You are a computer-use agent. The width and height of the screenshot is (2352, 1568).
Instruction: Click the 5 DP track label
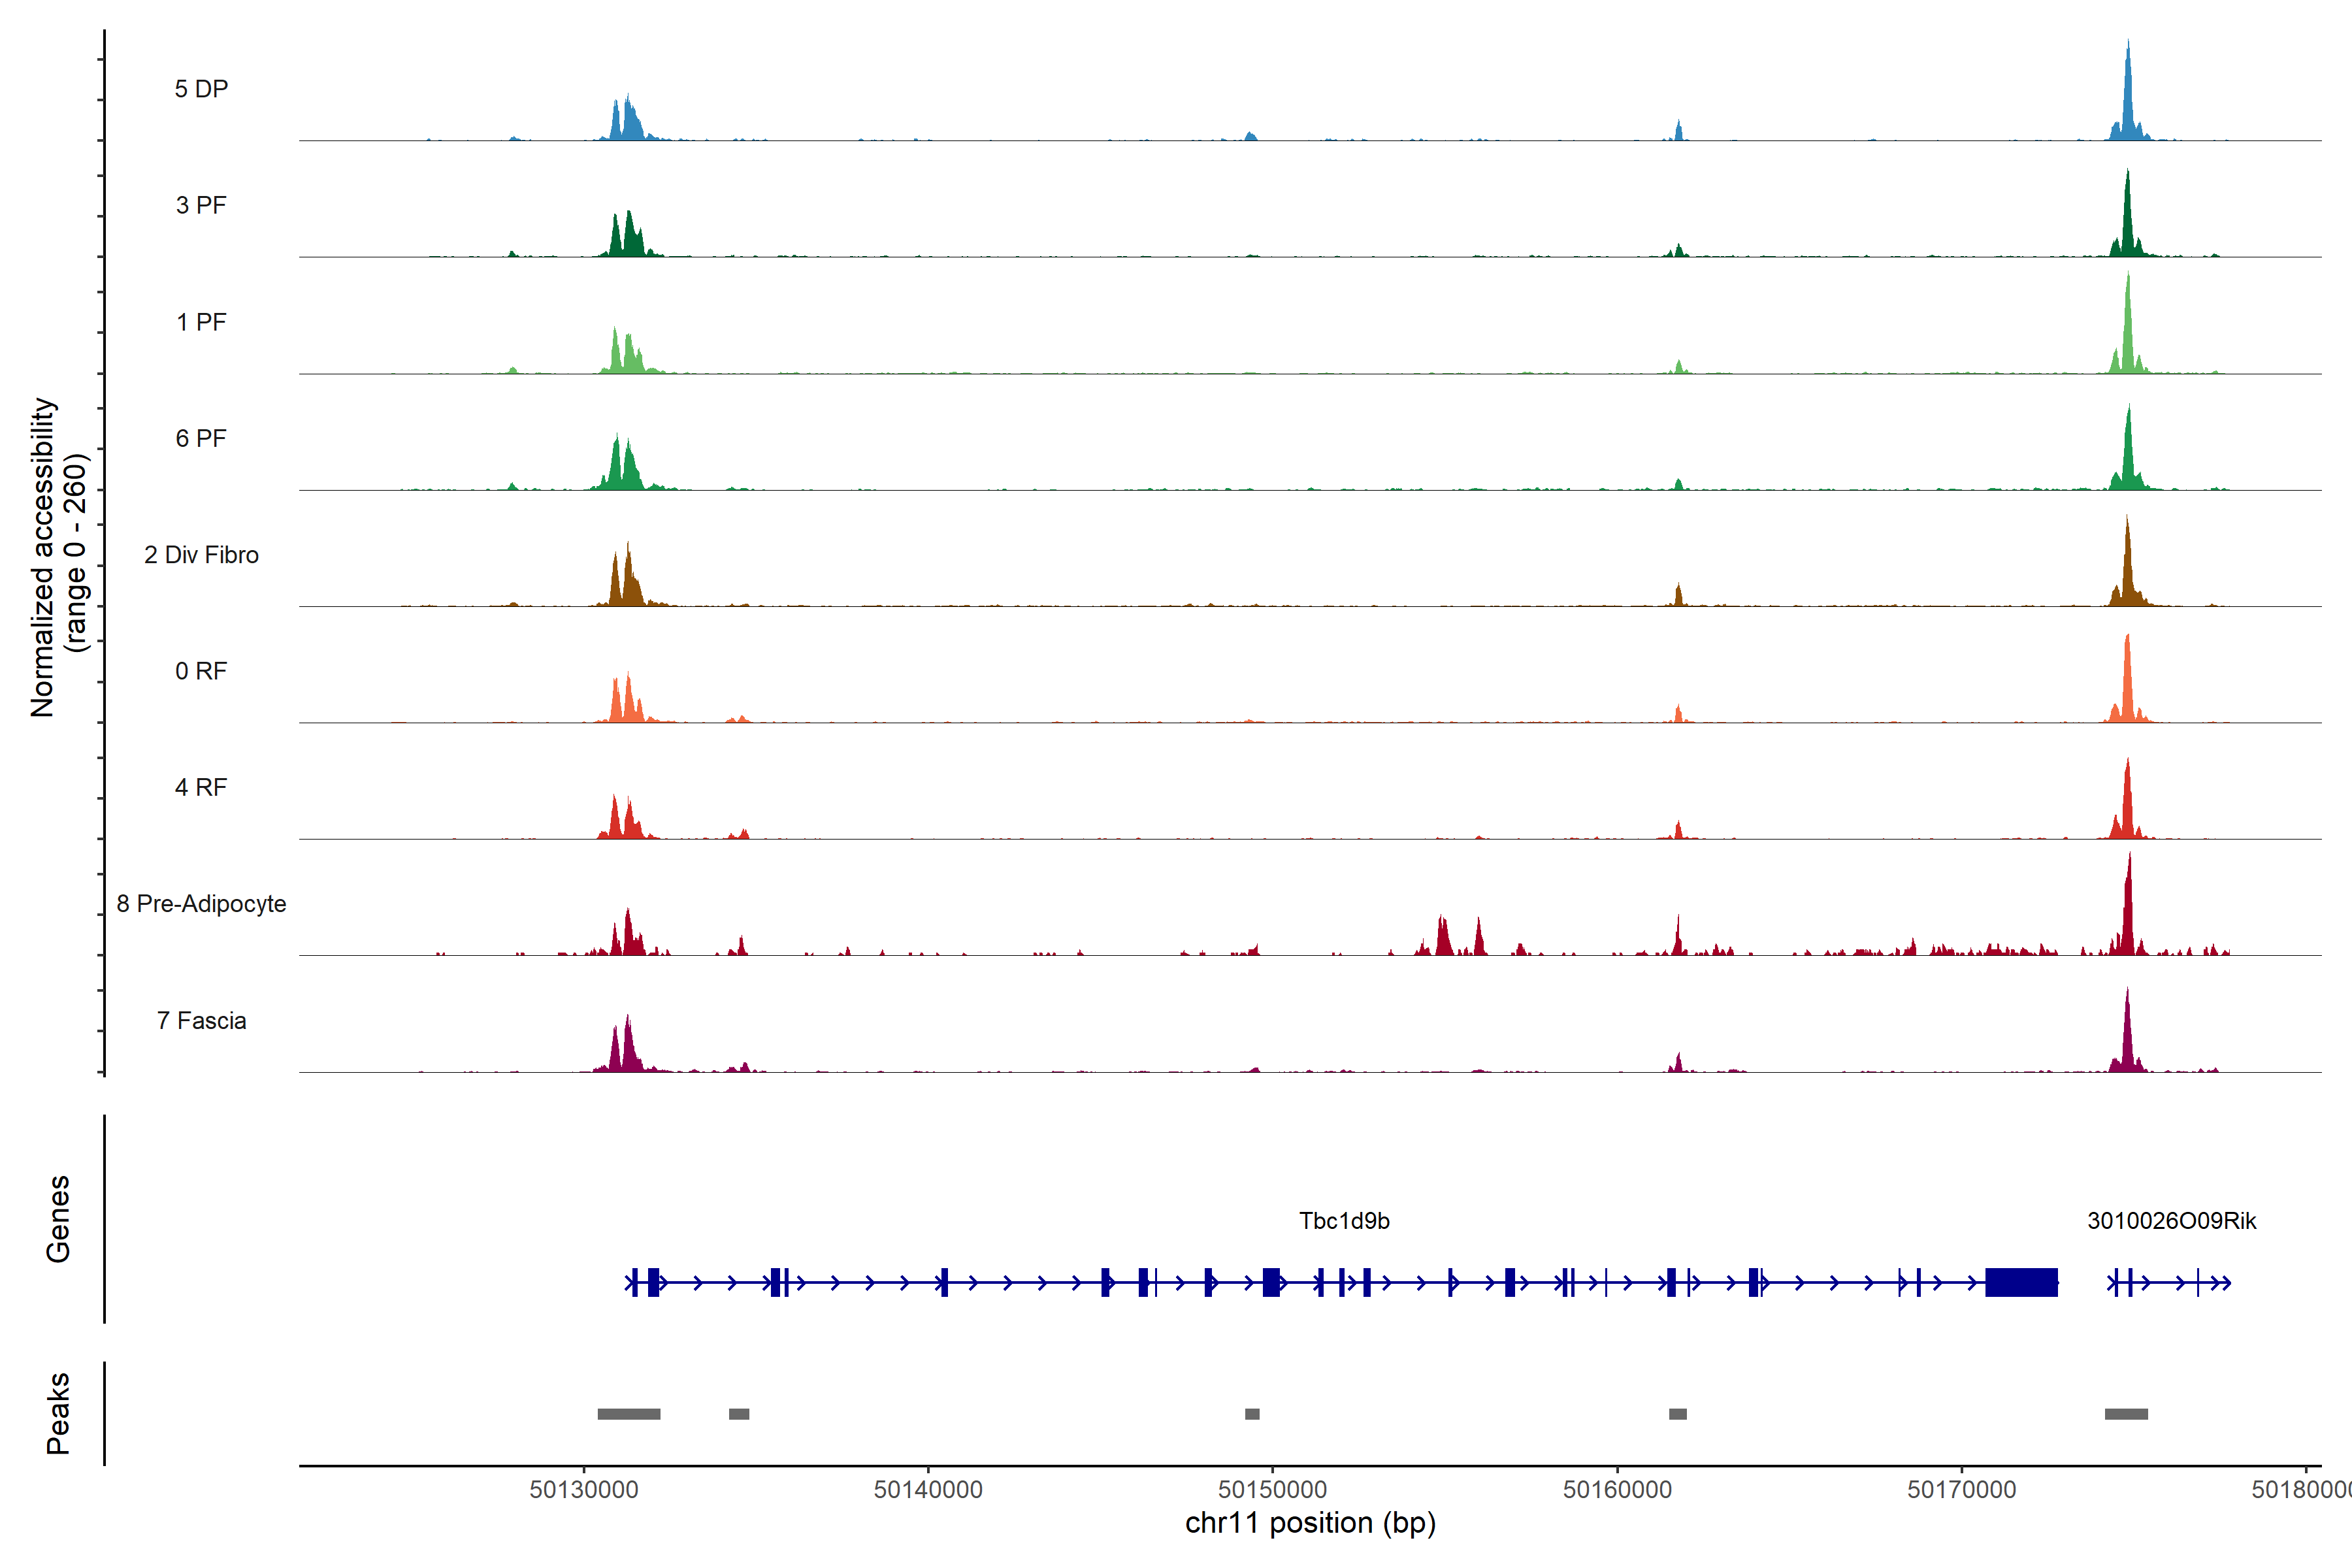201,89
